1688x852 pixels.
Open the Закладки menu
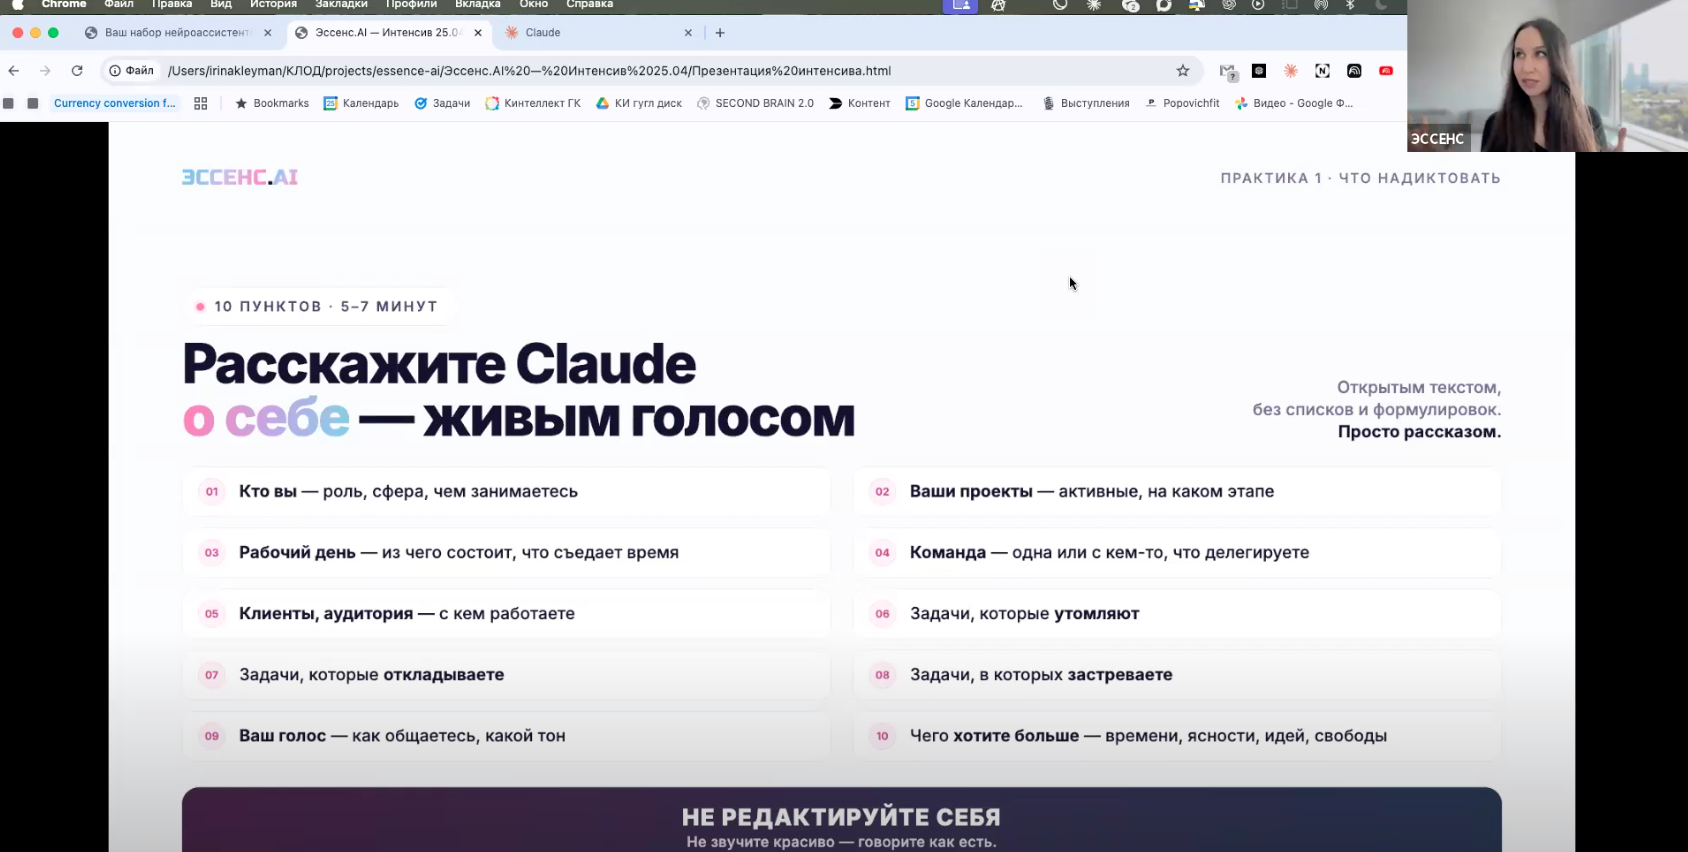point(341,4)
